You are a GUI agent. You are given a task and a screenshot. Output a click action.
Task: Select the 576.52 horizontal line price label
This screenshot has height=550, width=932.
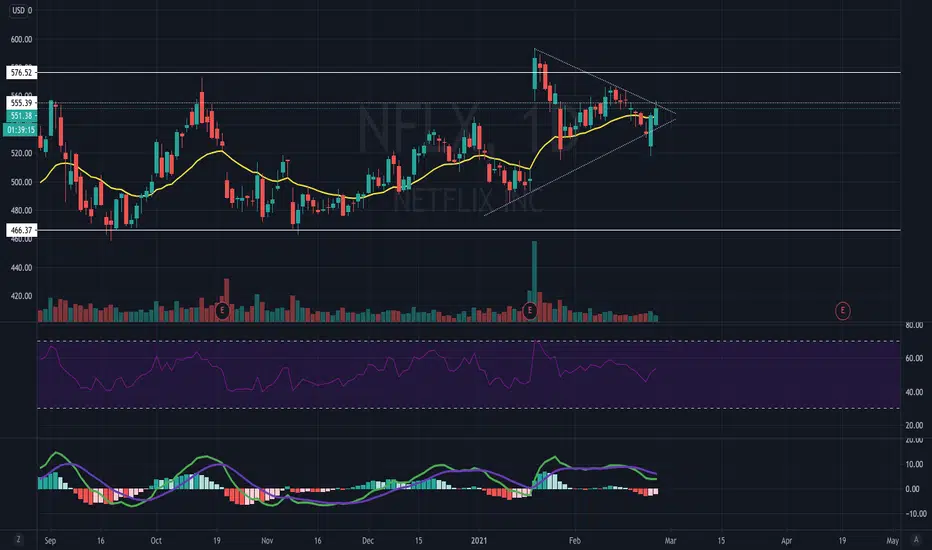(21, 73)
